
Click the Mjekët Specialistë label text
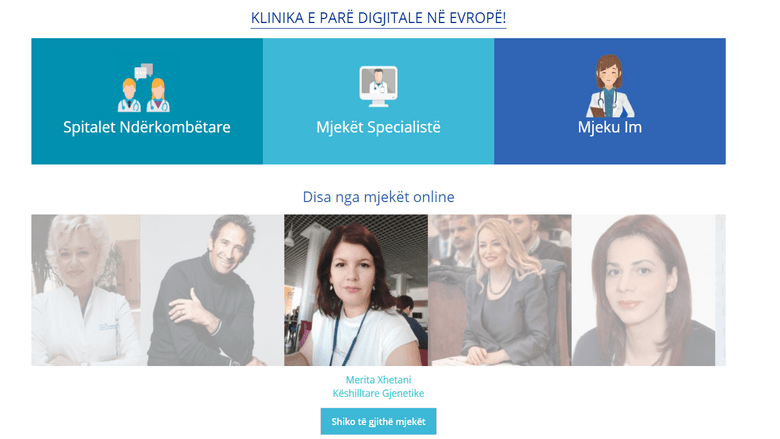379,127
